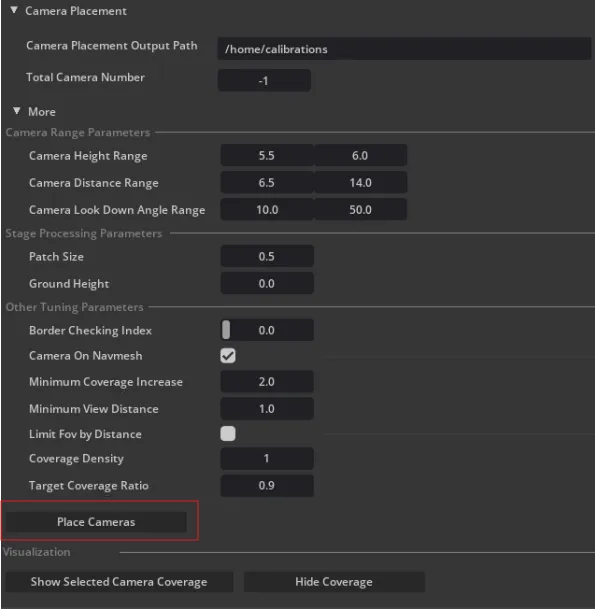The height and width of the screenshot is (609, 595).
Task: Click the Total Camera Number label
Action: coord(85,77)
